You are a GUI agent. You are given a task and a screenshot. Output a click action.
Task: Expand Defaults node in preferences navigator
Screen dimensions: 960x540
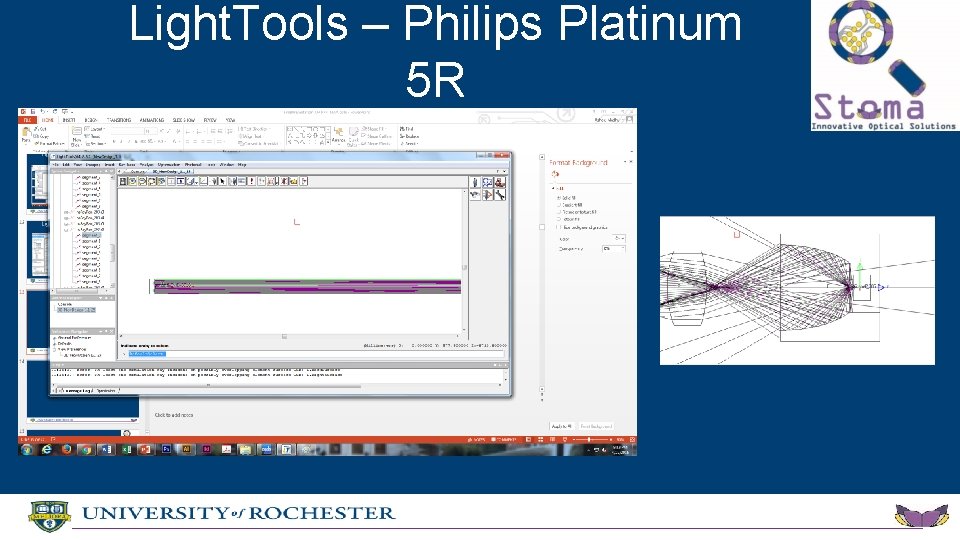54,343
